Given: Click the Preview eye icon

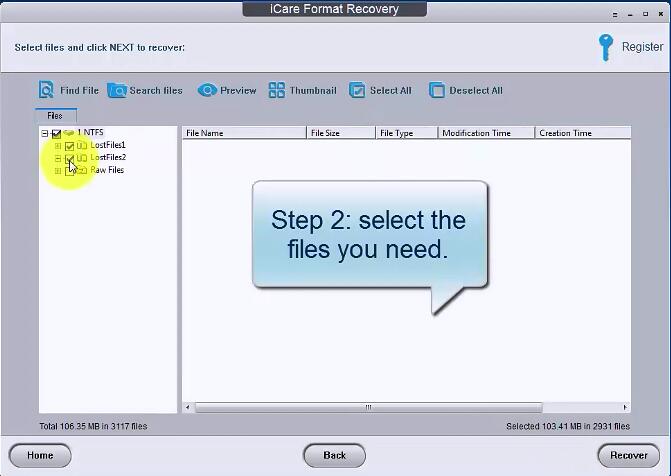Looking at the screenshot, I should [207, 90].
